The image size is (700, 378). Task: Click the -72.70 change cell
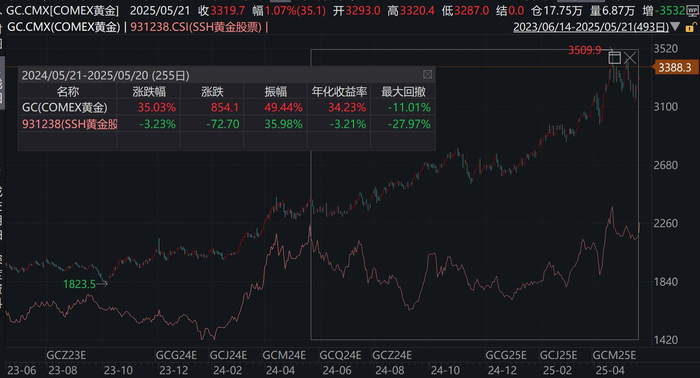(x=223, y=124)
